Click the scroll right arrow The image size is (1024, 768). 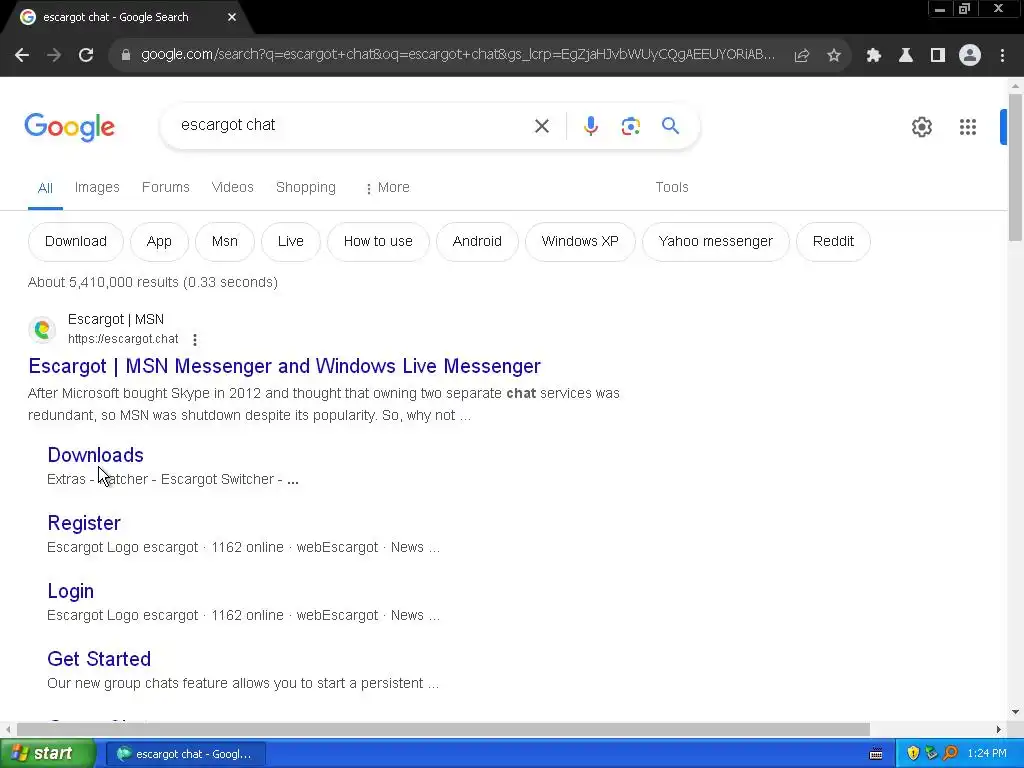click(x=999, y=729)
